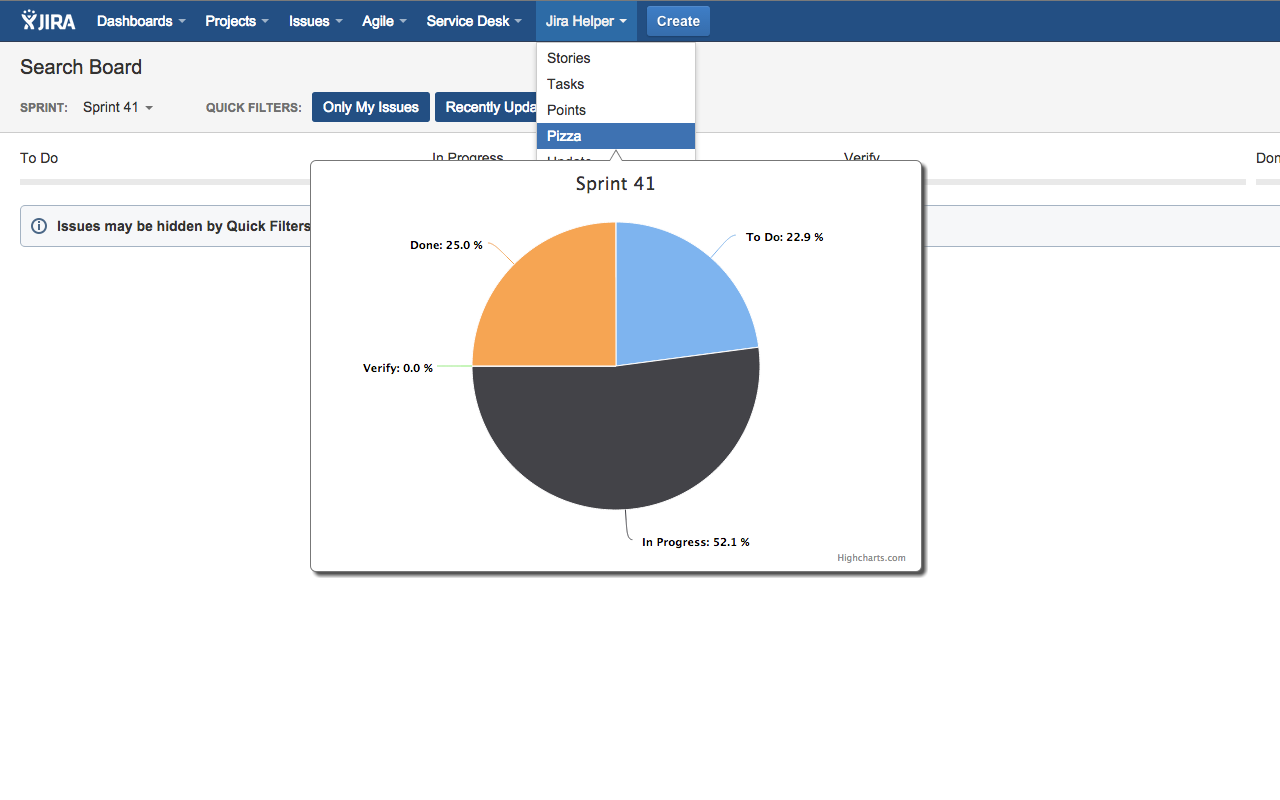Click the To Do column header
This screenshot has height=800, width=1280.
pyautogui.click(x=39, y=158)
